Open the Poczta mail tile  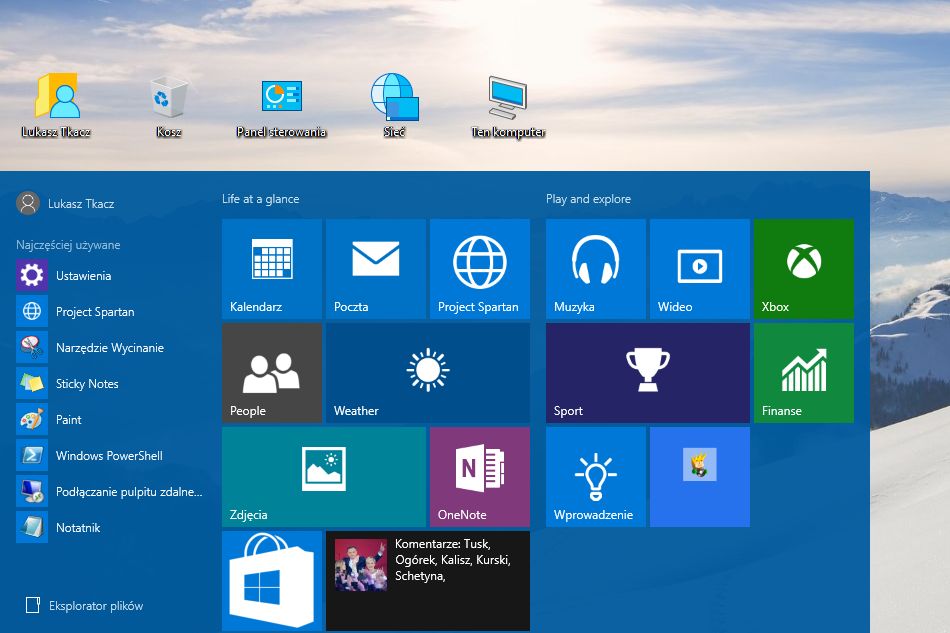tap(376, 269)
